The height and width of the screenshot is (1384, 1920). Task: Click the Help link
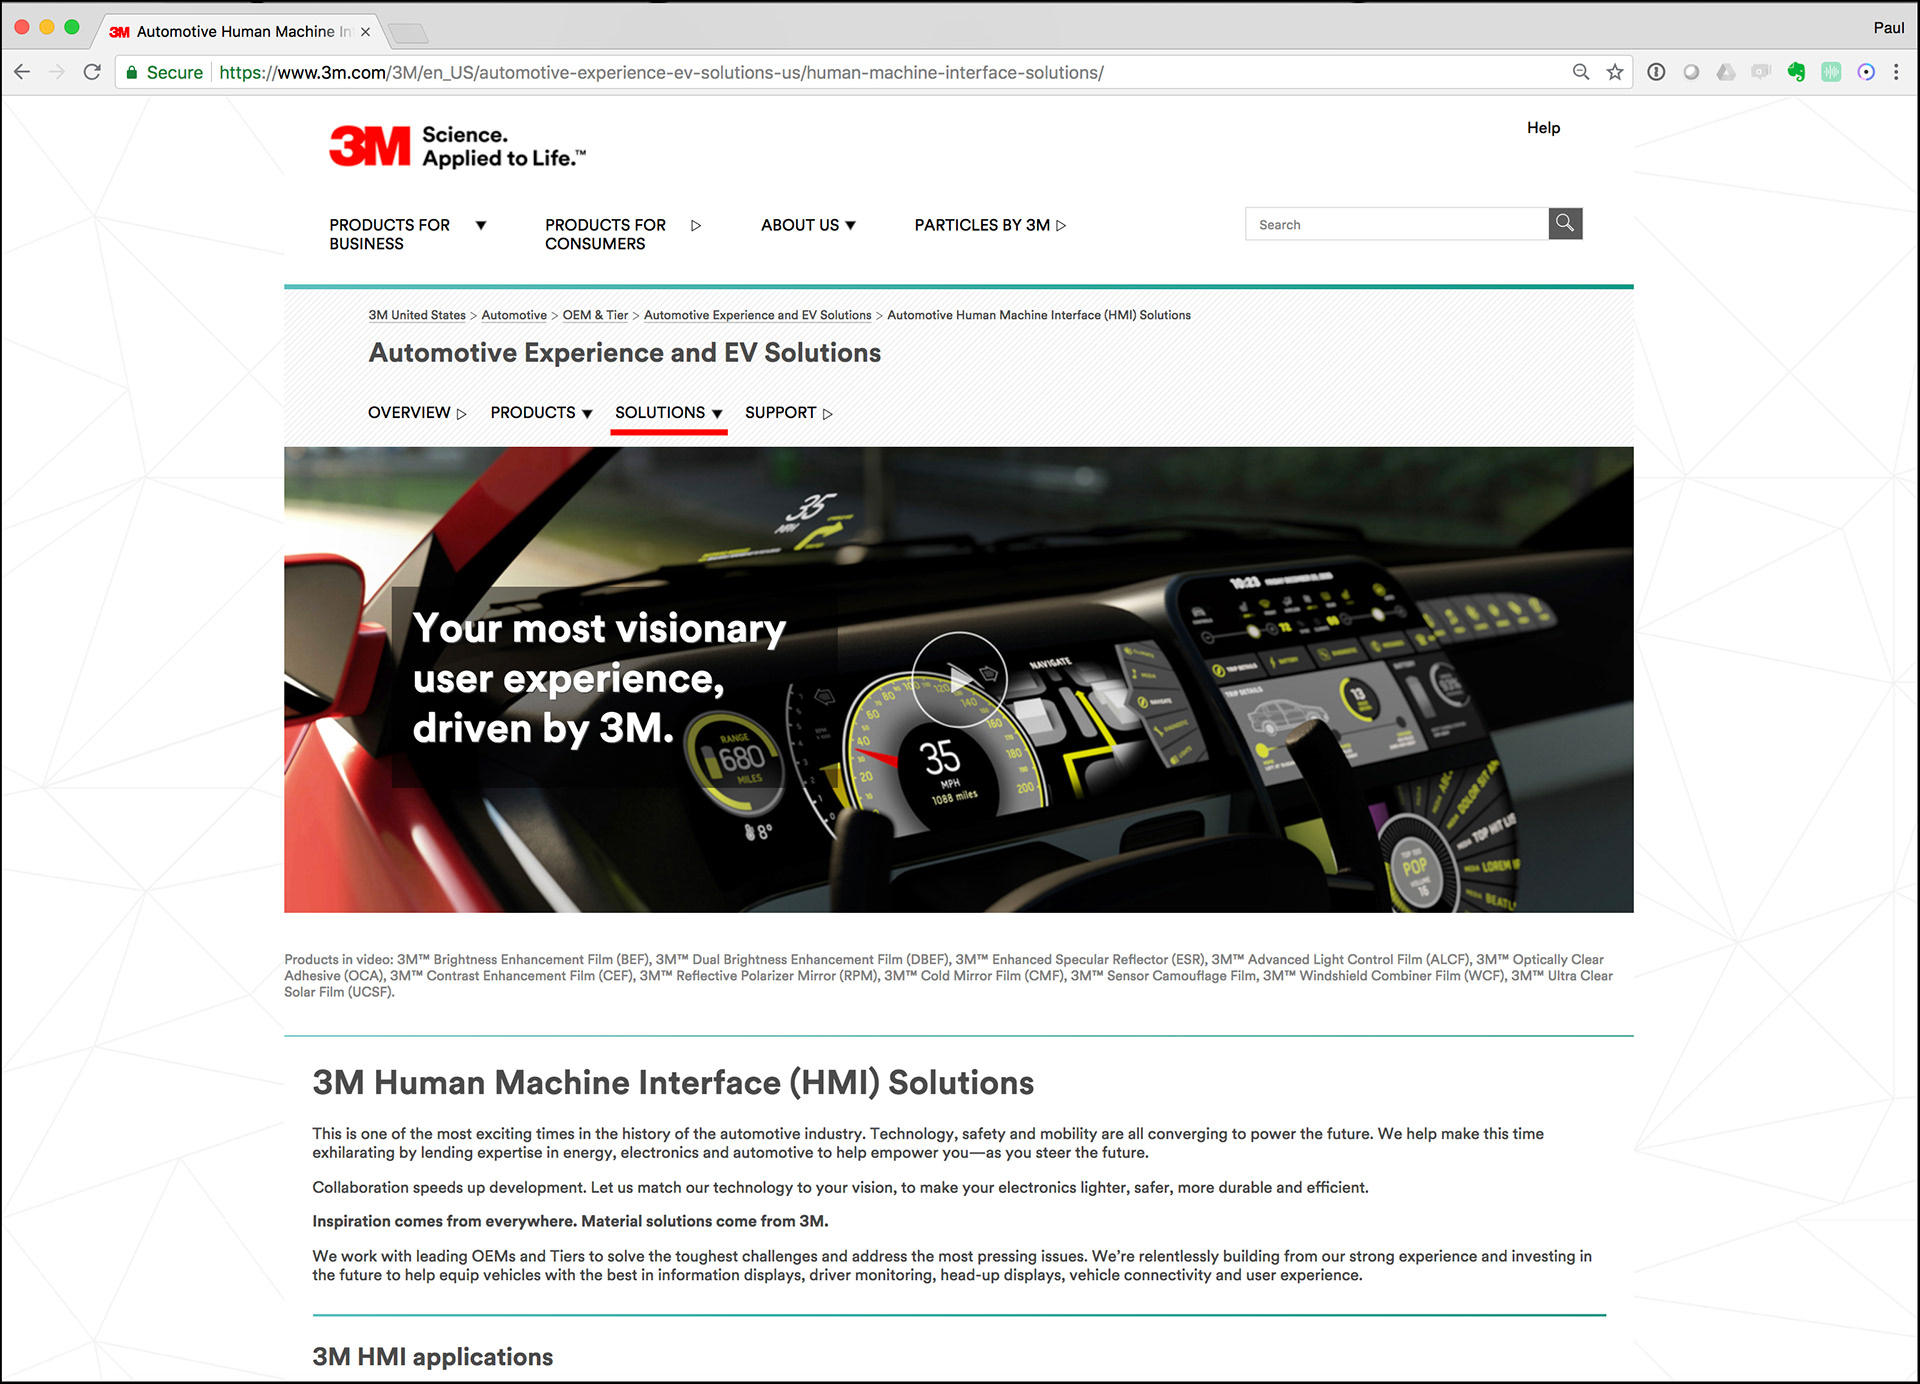[1543, 127]
